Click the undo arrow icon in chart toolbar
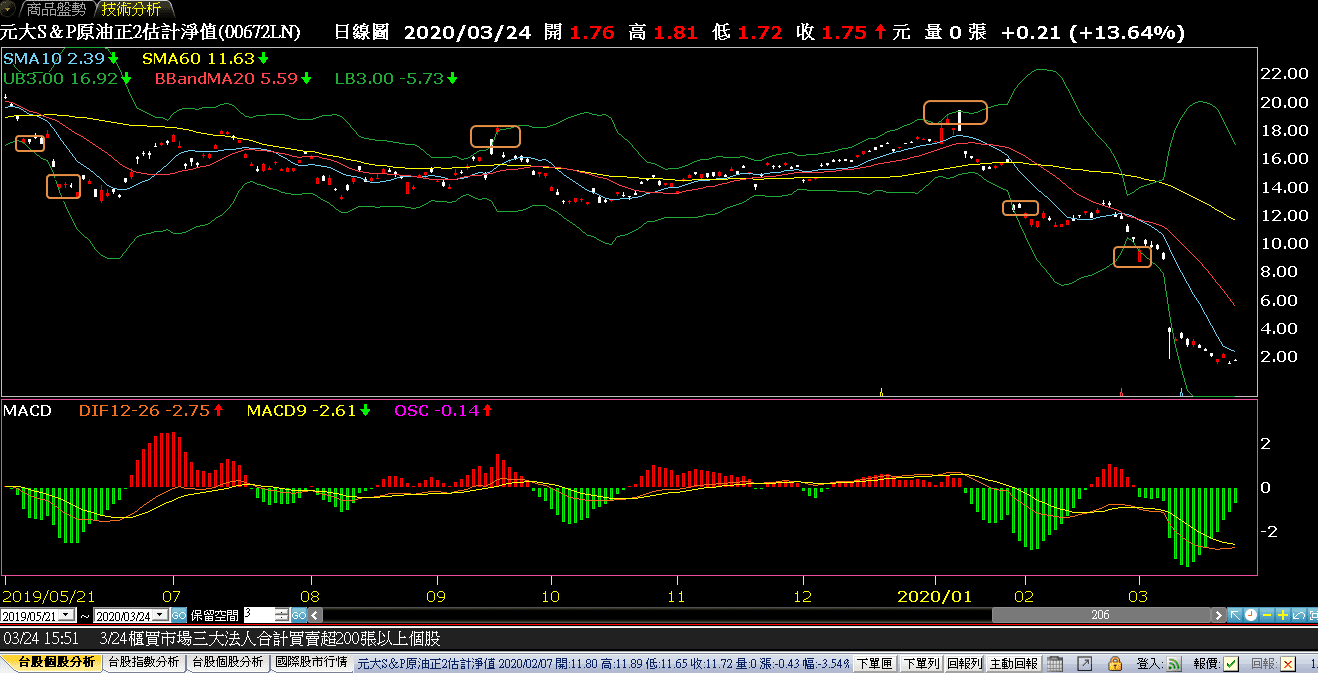Screen dimensions: 1318x673 pyautogui.click(x=1299, y=615)
